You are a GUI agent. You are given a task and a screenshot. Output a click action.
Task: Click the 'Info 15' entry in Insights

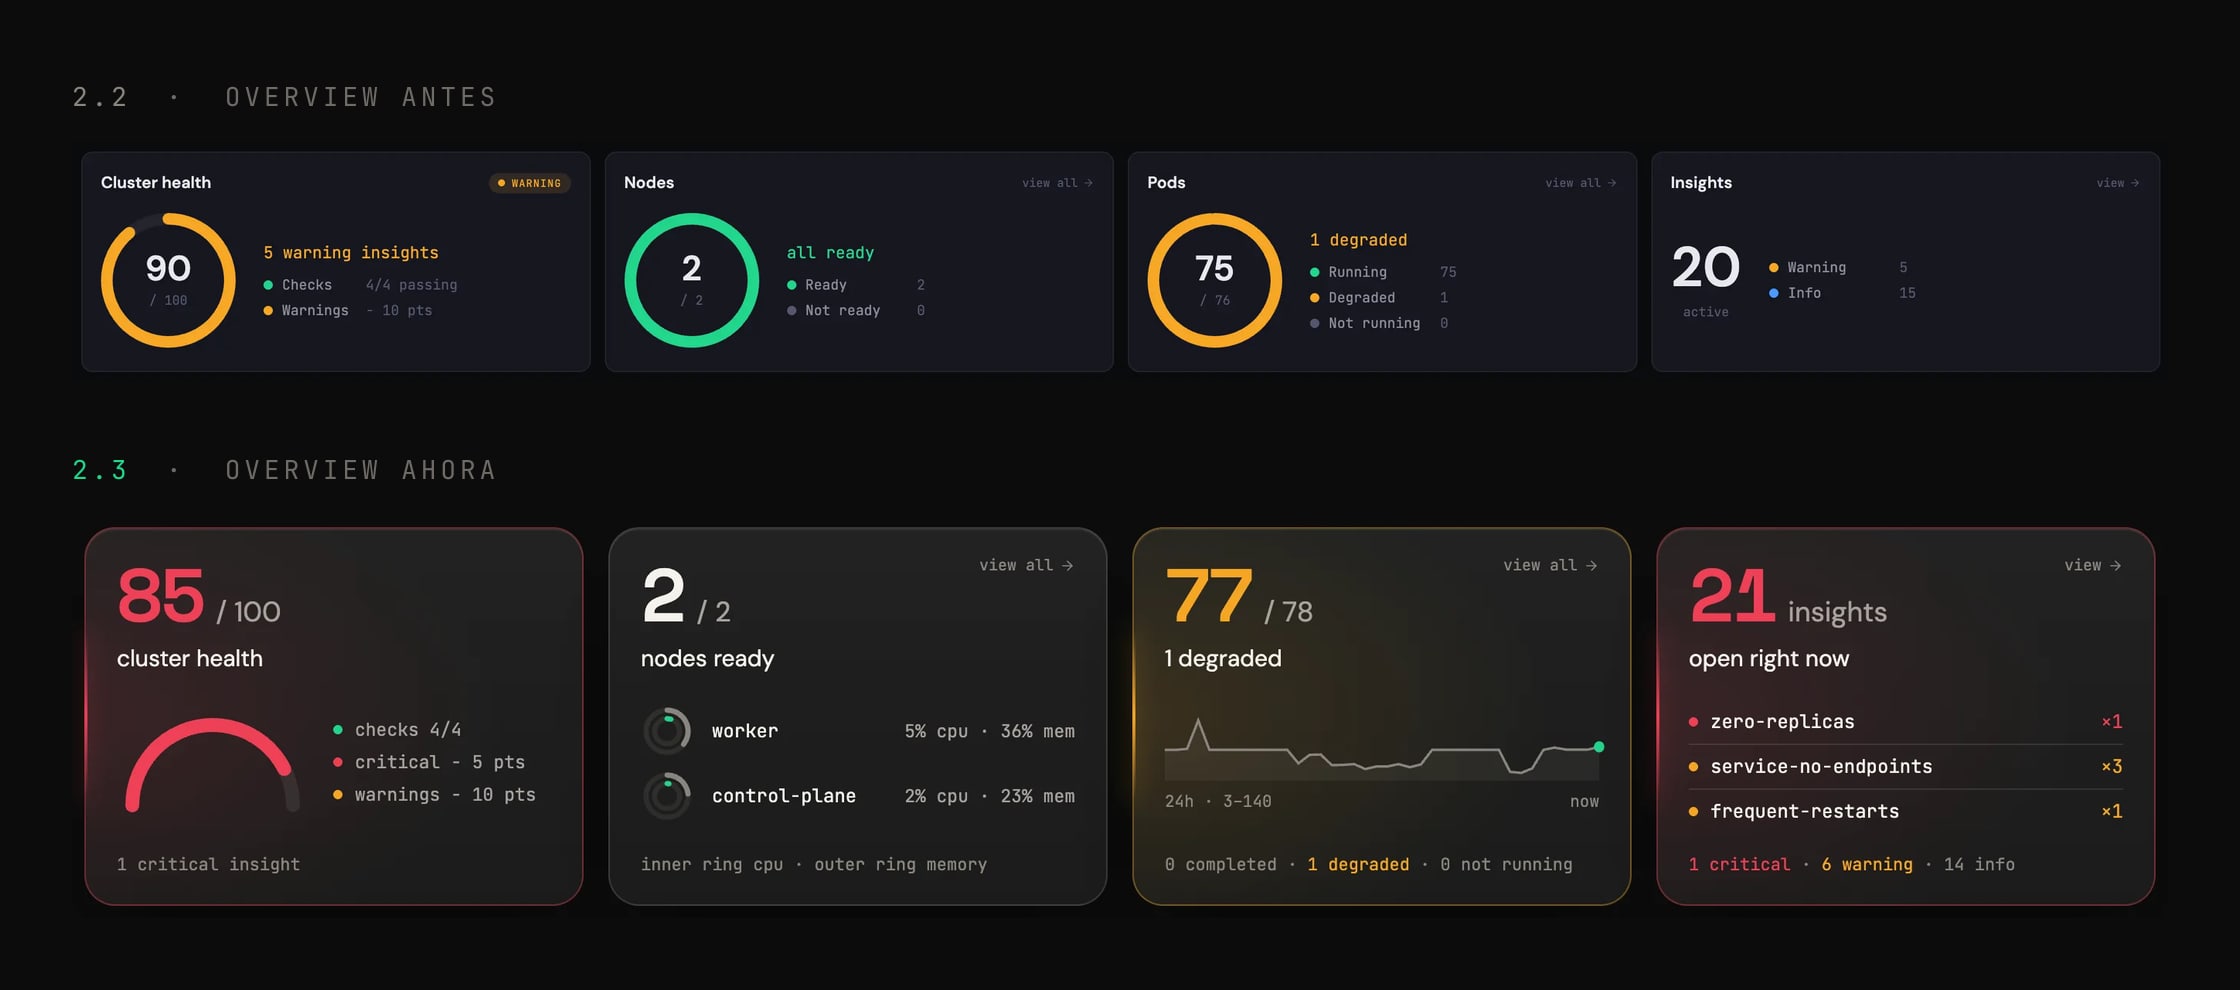pos(1842,293)
